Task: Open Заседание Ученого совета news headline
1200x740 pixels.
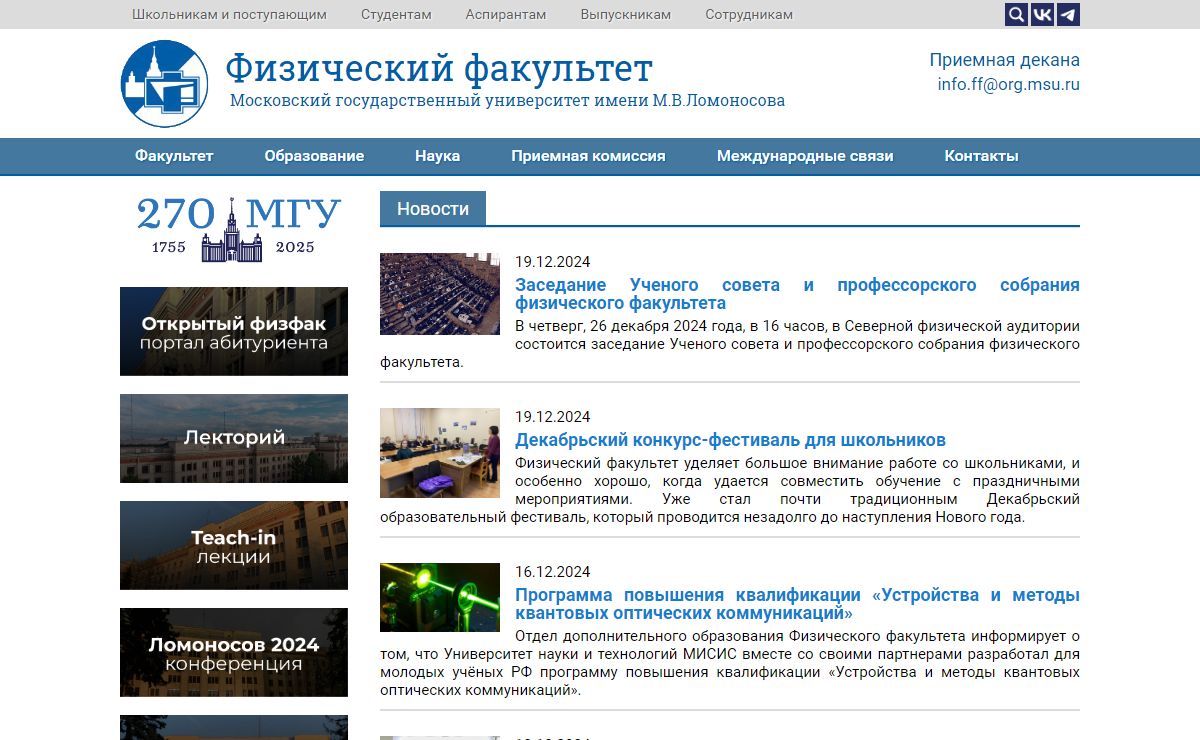Action: tap(797, 294)
